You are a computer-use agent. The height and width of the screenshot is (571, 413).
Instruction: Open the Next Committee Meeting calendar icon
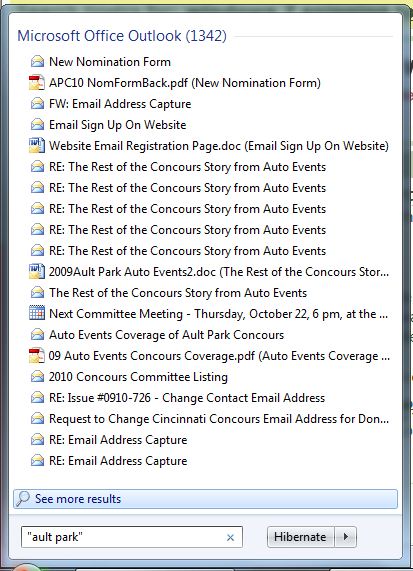[x=37, y=314]
